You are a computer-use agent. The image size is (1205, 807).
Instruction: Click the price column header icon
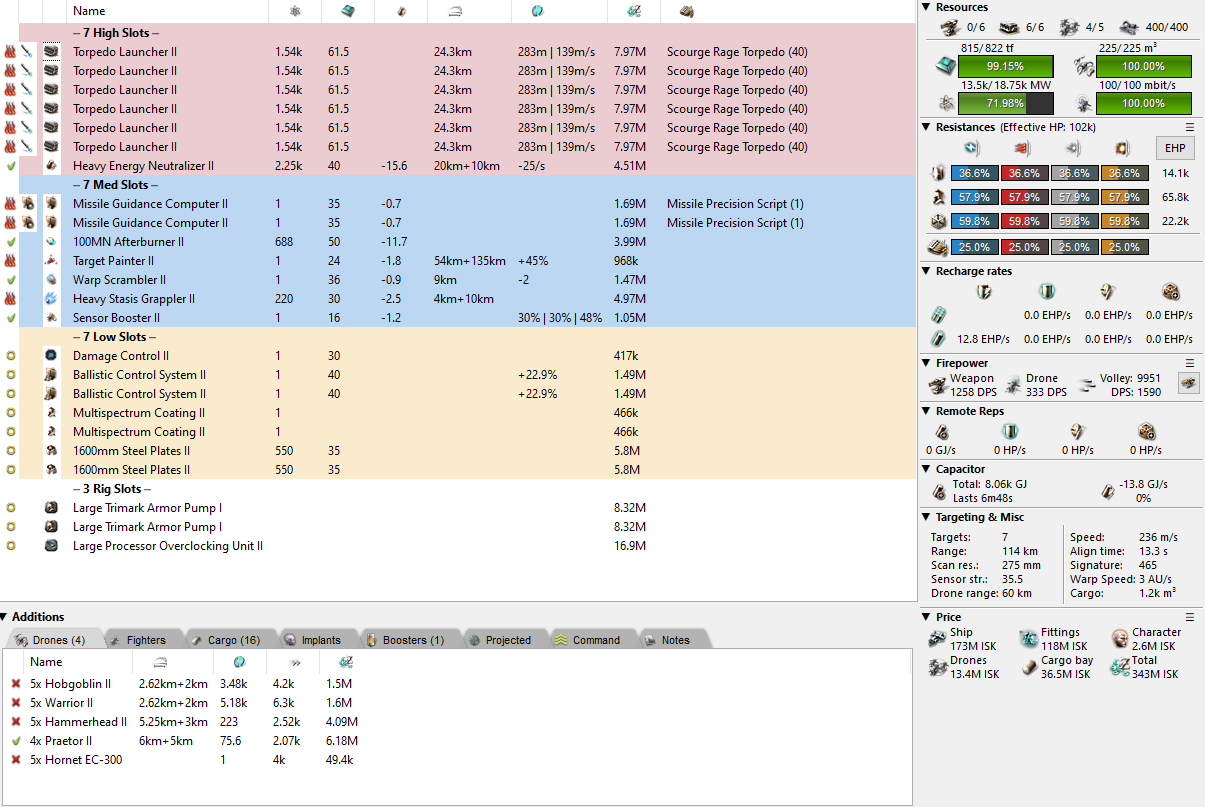pos(633,11)
